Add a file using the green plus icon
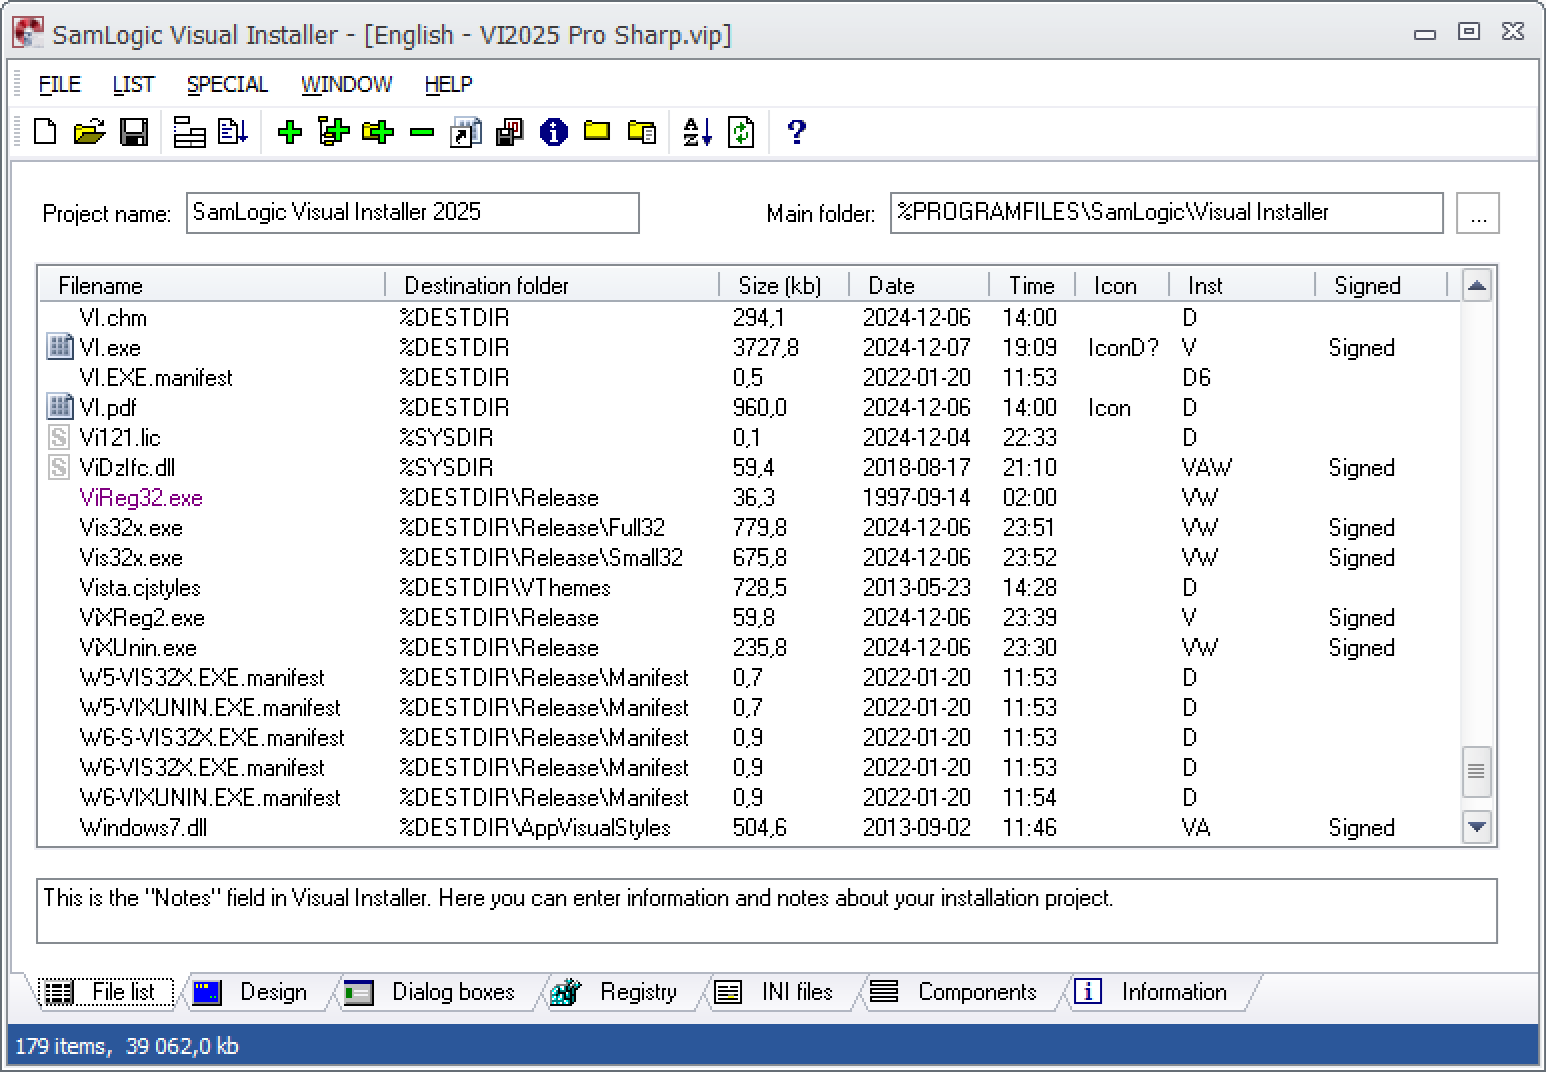 pyautogui.click(x=290, y=132)
